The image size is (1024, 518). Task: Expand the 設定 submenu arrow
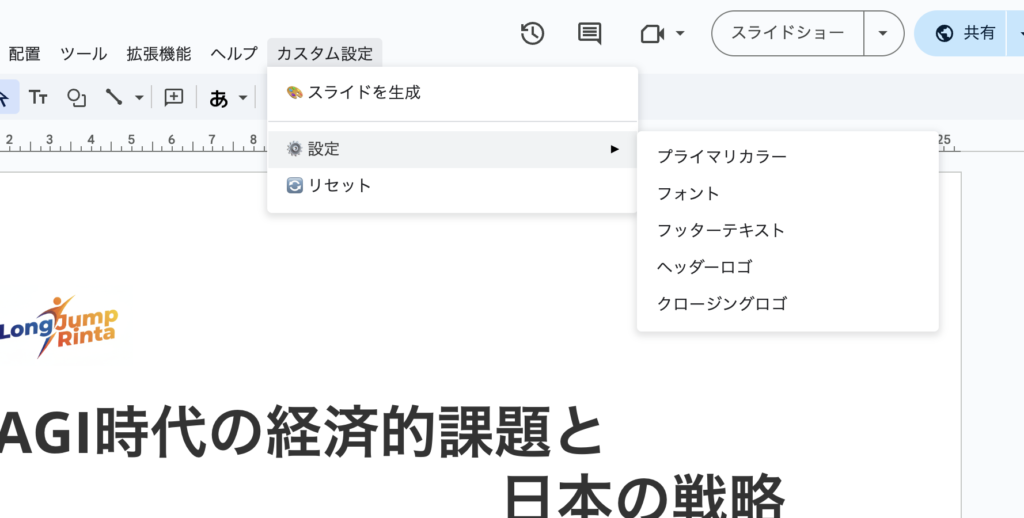click(x=614, y=149)
